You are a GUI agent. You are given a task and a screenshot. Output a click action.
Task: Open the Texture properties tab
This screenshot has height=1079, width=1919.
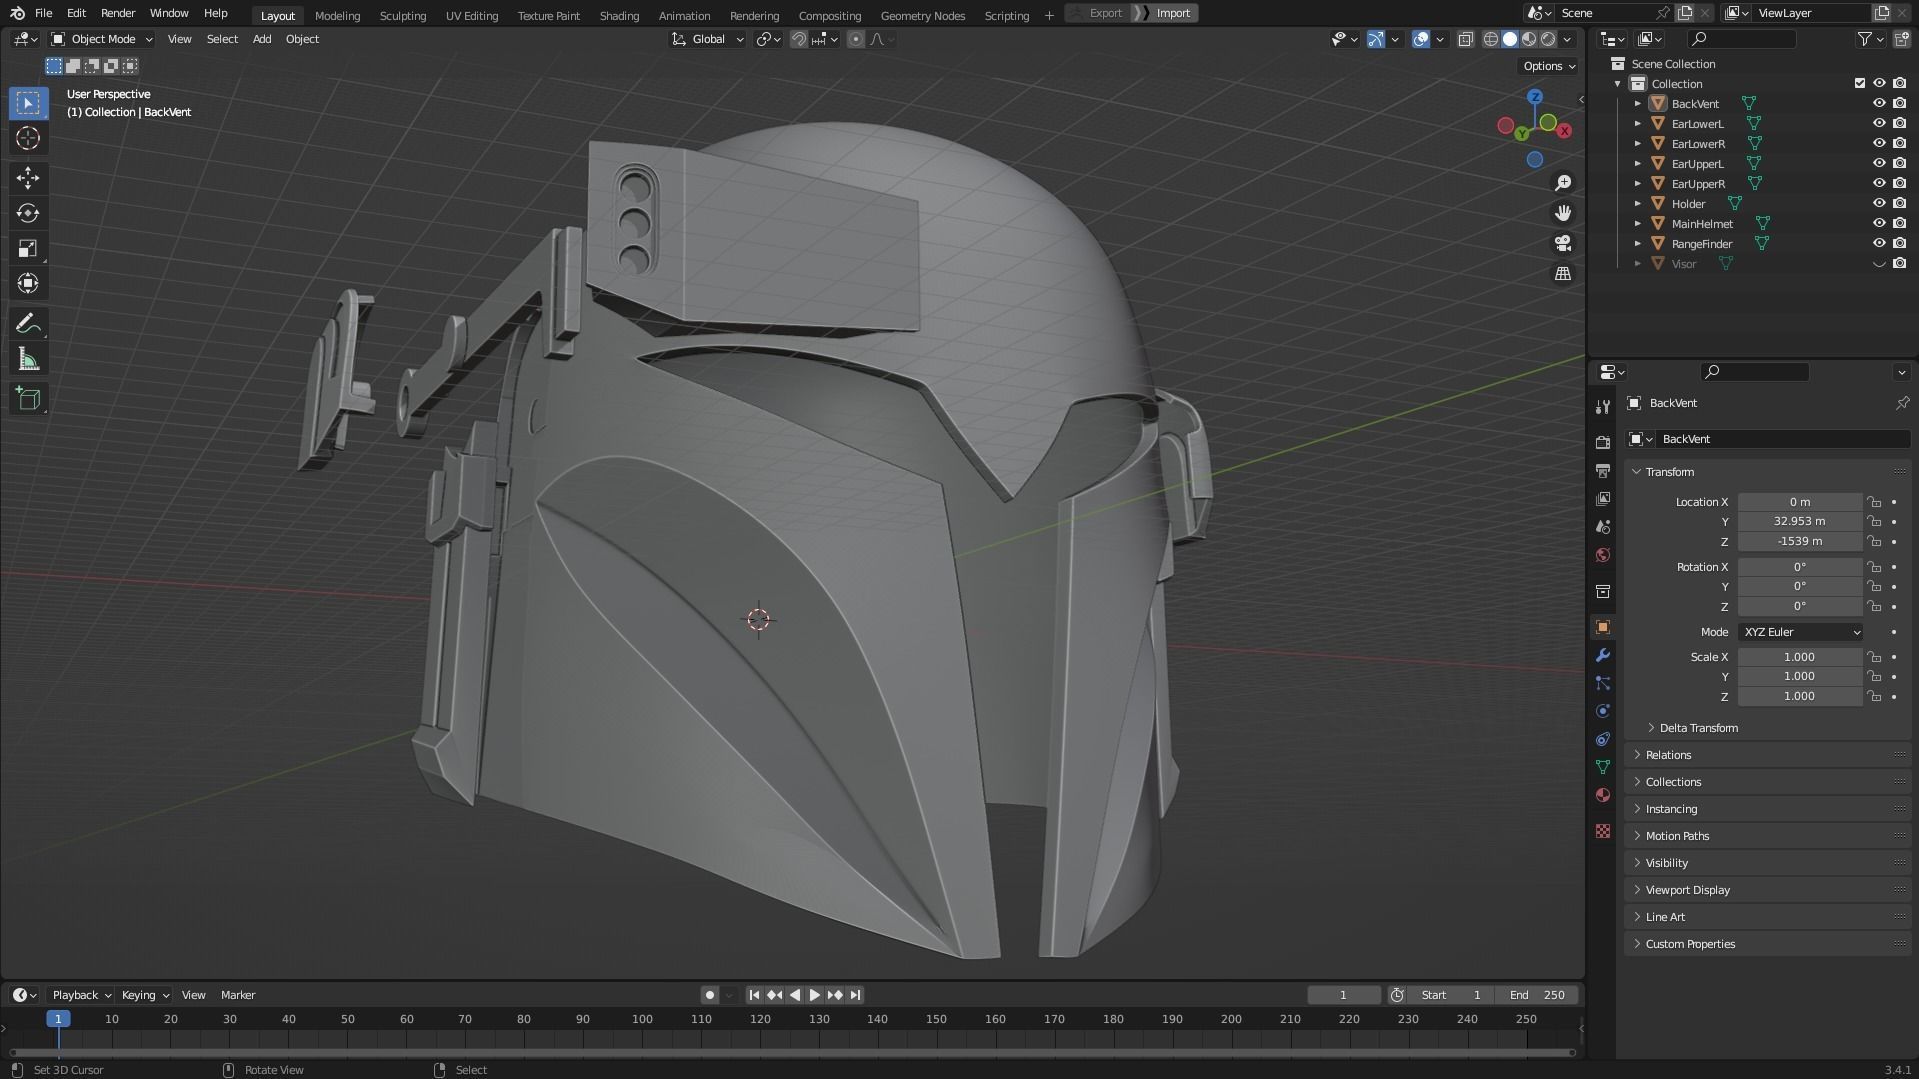pyautogui.click(x=1603, y=831)
